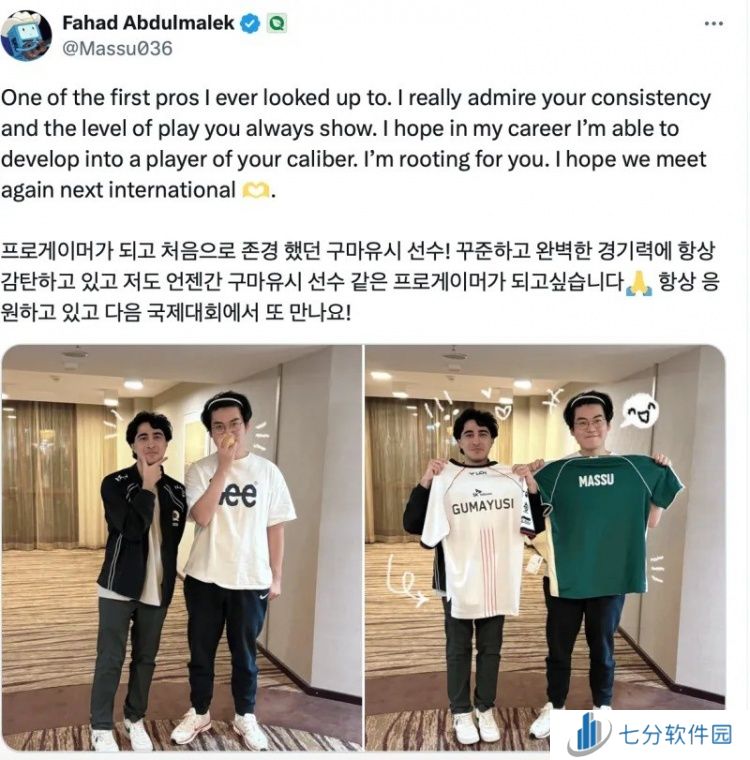The image size is (750, 760).
Task: Click the Lee logo on white shirt
Action: [x=238, y=495]
